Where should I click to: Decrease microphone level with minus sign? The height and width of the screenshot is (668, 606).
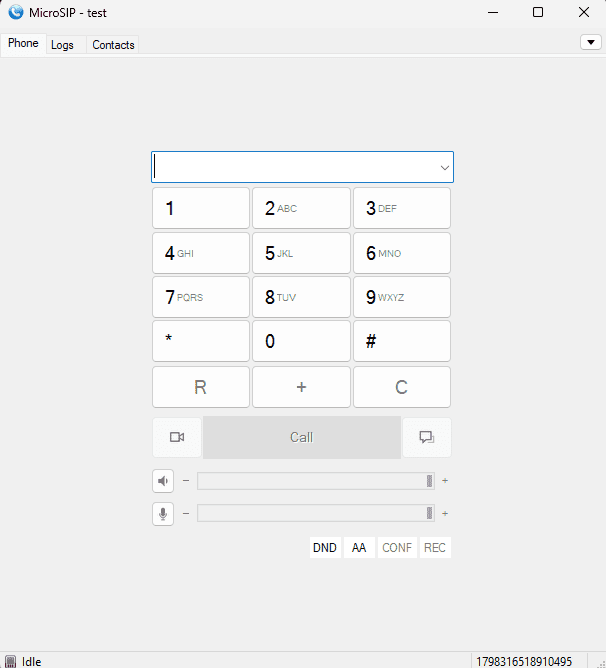185,514
